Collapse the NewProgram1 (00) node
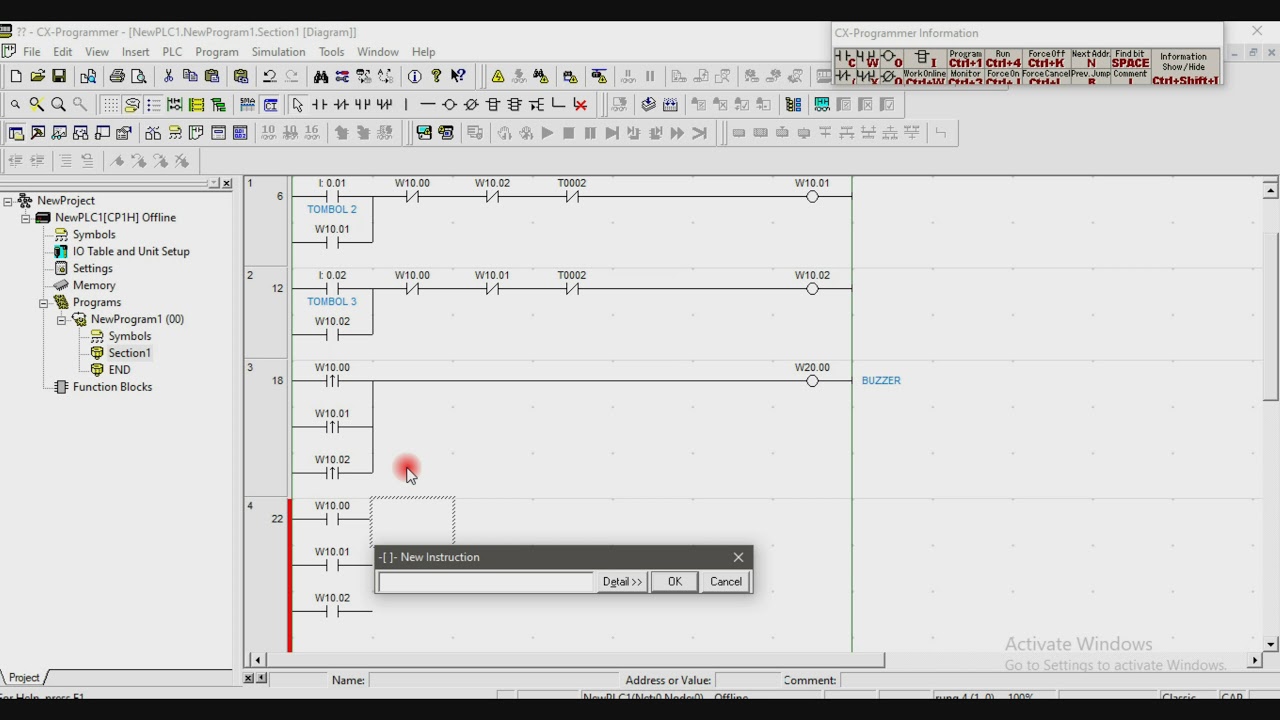Image resolution: width=1280 pixels, height=720 pixels. [62, 320]
